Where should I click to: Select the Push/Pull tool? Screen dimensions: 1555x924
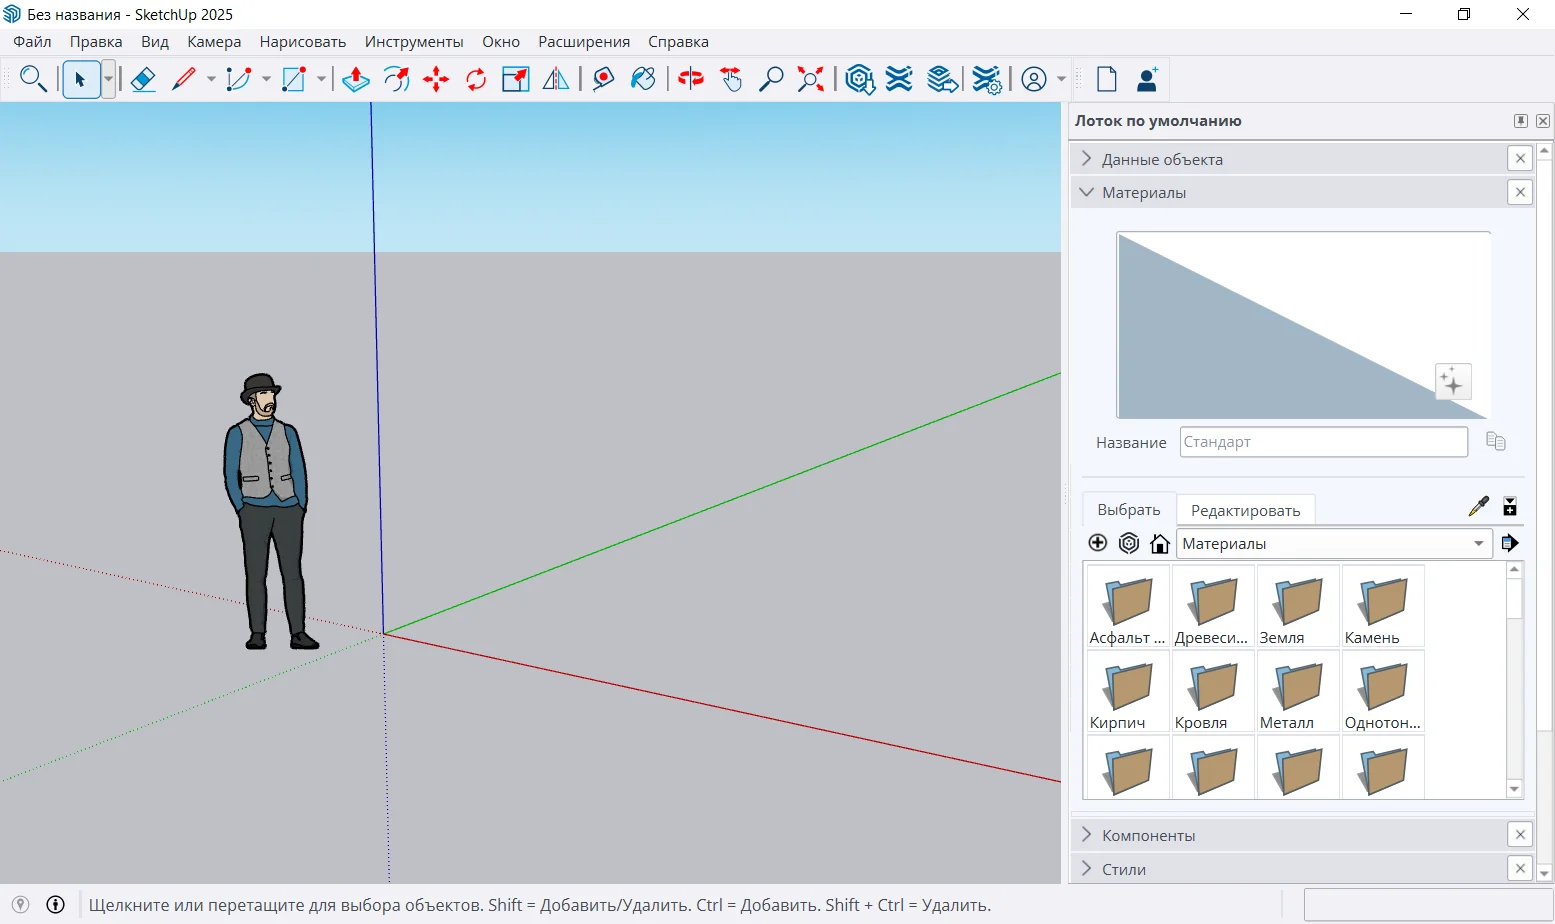pos(356,79)
